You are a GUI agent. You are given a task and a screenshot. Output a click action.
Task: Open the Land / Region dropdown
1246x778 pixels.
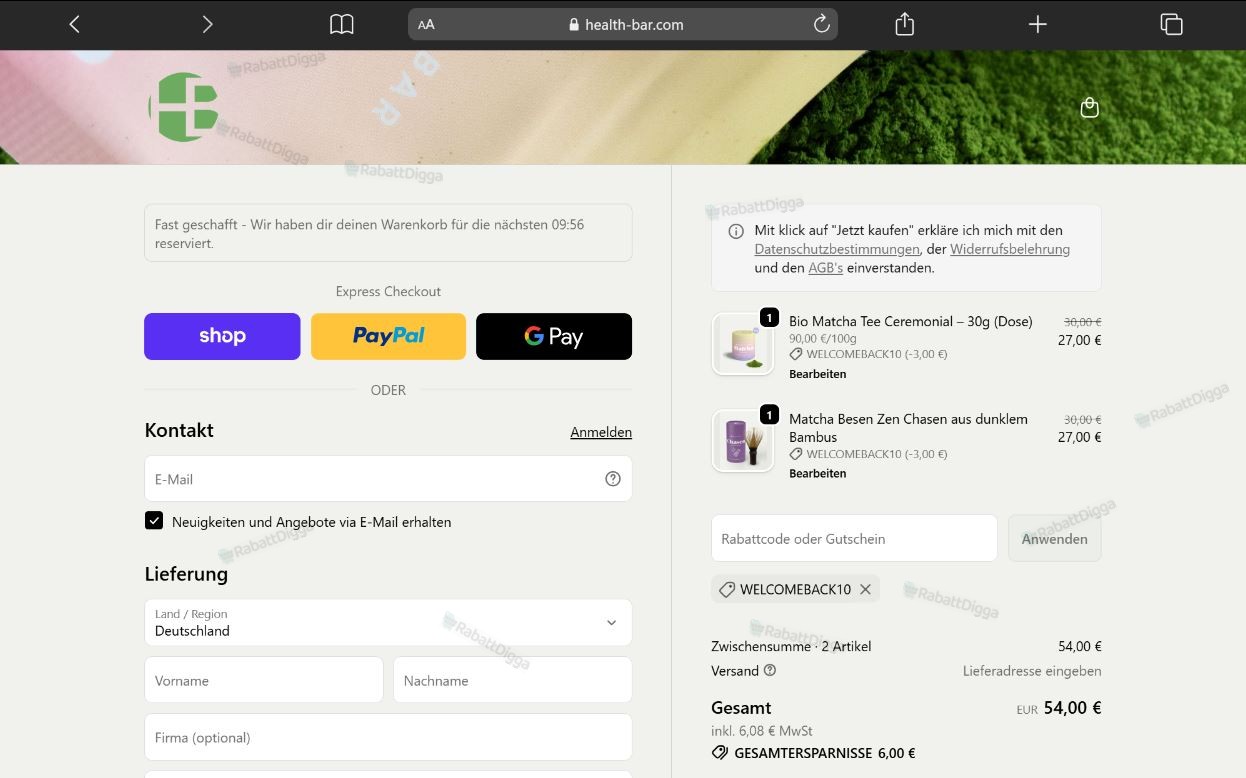click(x=388, y=622)
